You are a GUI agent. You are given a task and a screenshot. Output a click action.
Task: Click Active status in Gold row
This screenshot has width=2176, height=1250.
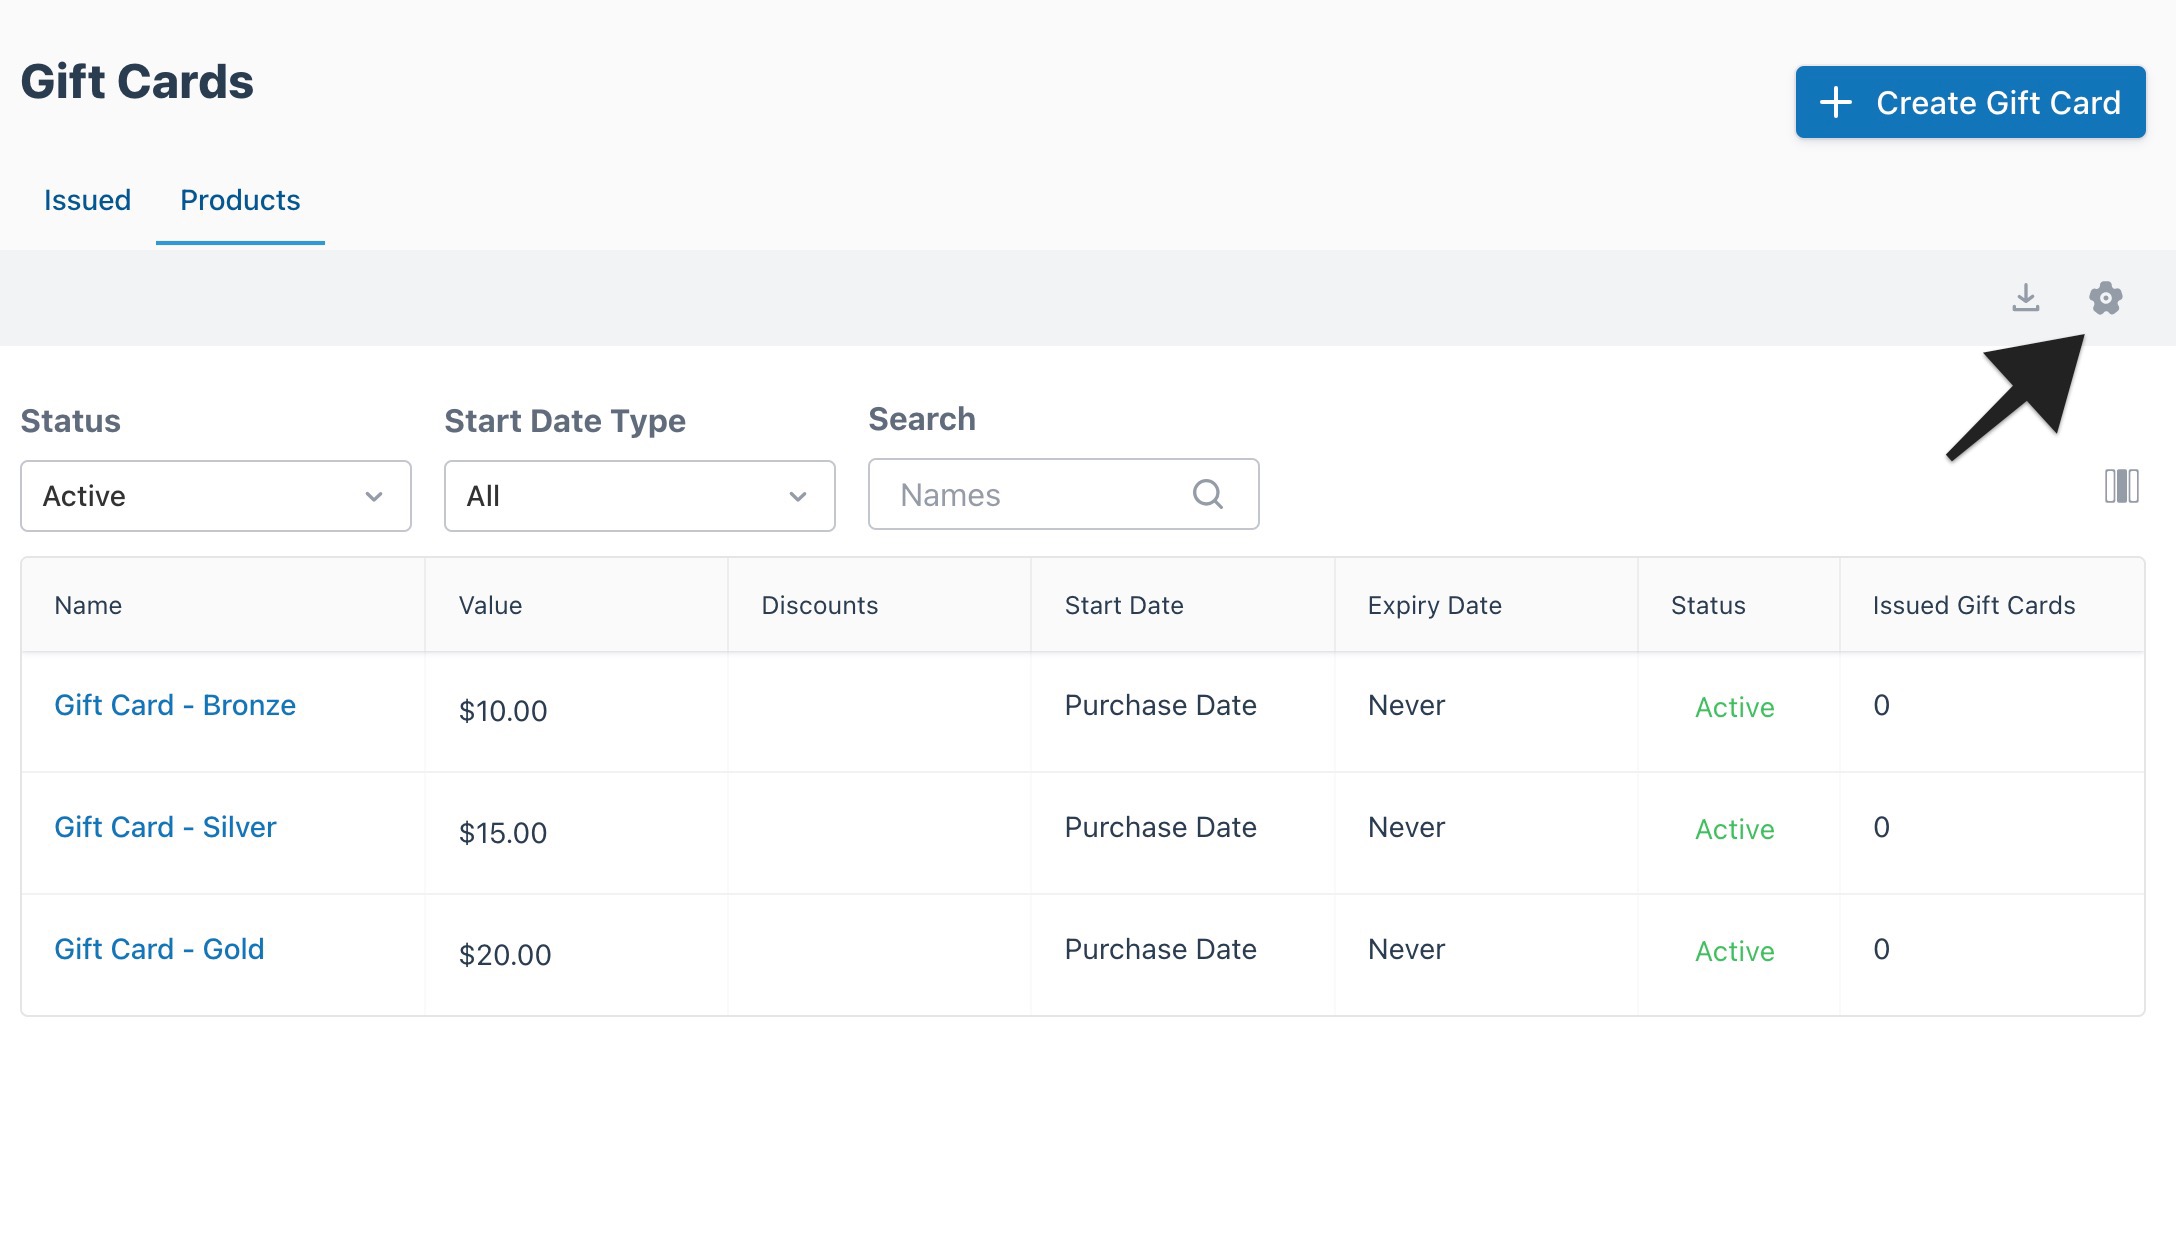[x=1735, y=951]
